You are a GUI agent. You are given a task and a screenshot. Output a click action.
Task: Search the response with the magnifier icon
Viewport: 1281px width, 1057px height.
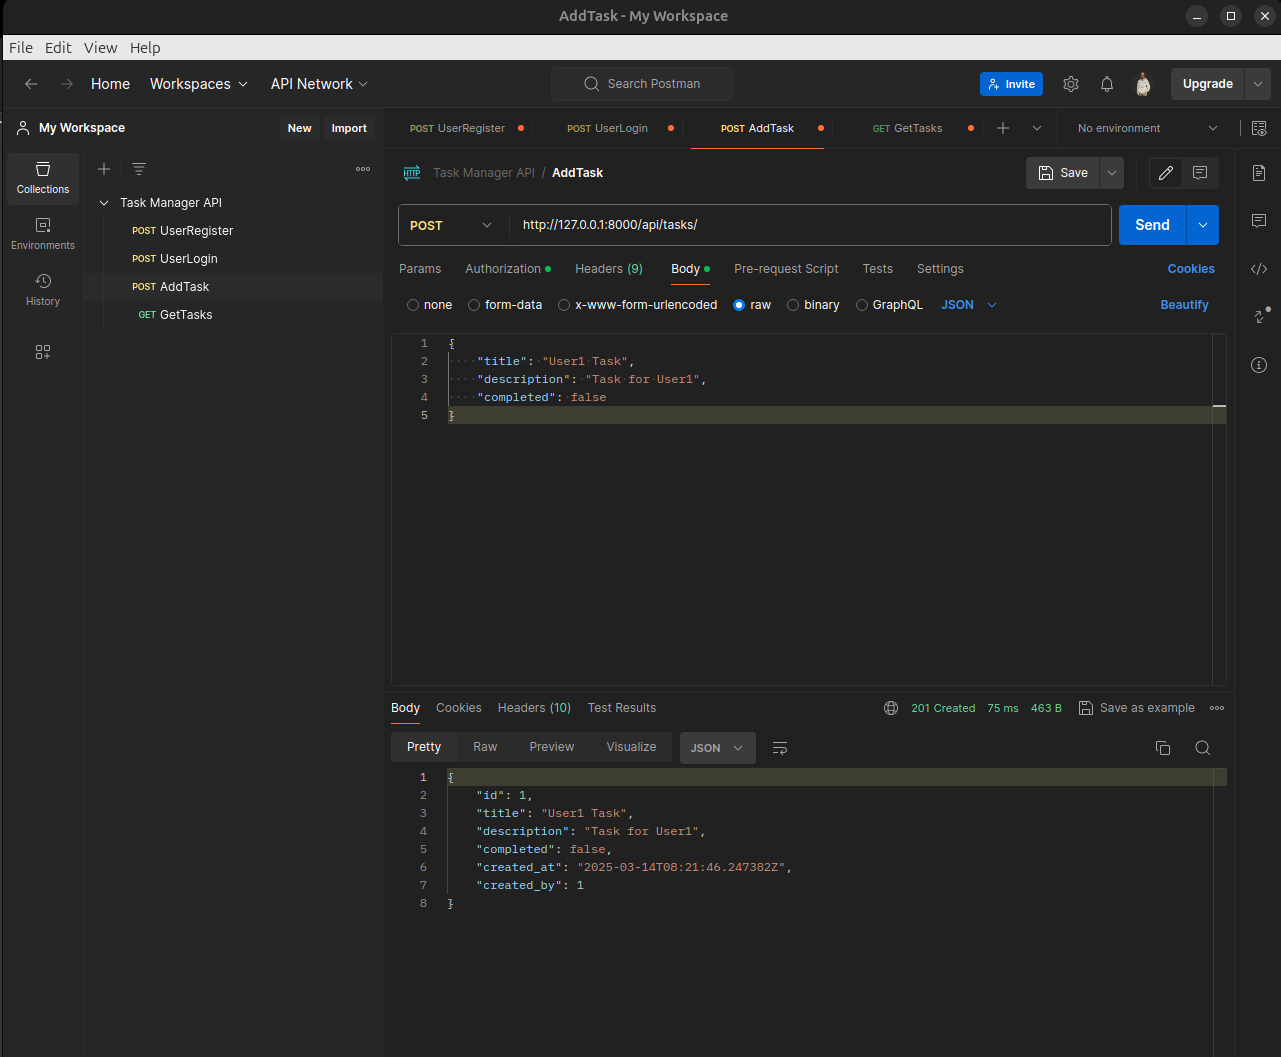coord(1203,748)
